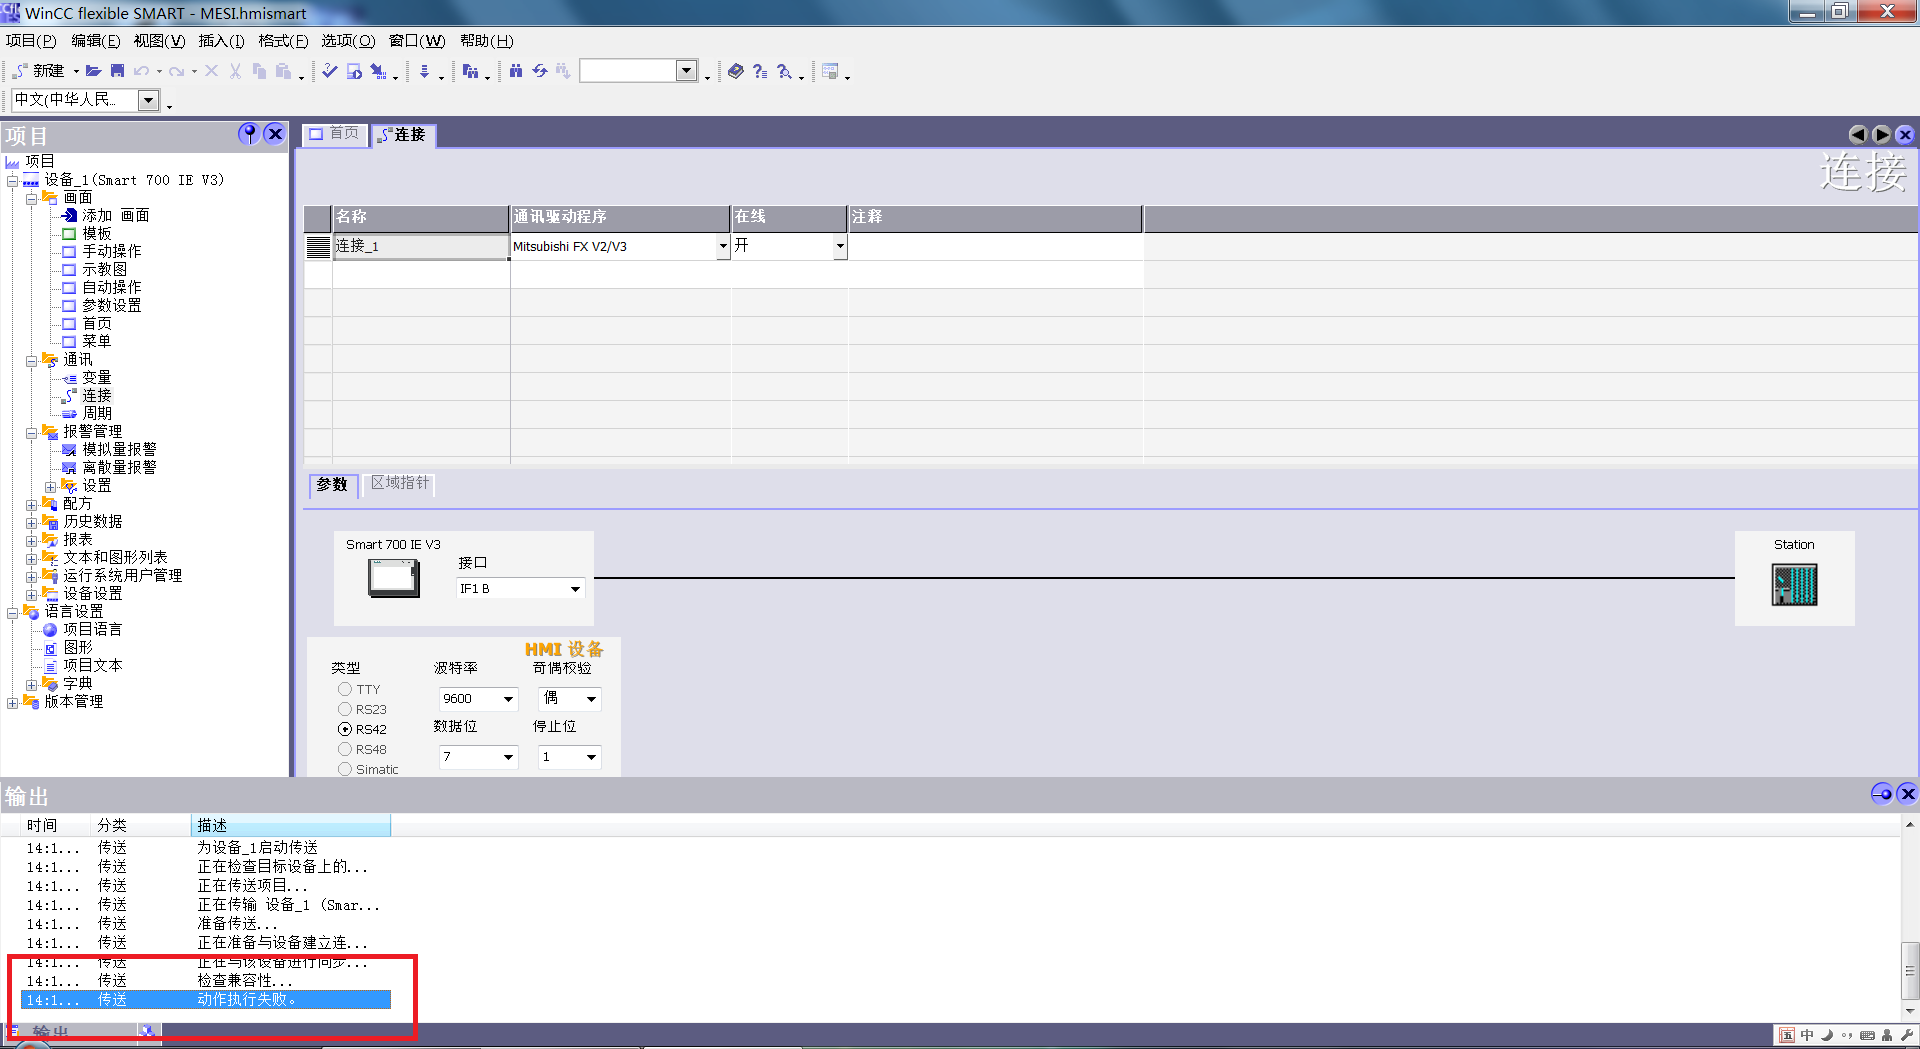The height and width of the screenshot is (1049, 1920).
Task: Click the pin icon on project panel
Action: point(249,134)
